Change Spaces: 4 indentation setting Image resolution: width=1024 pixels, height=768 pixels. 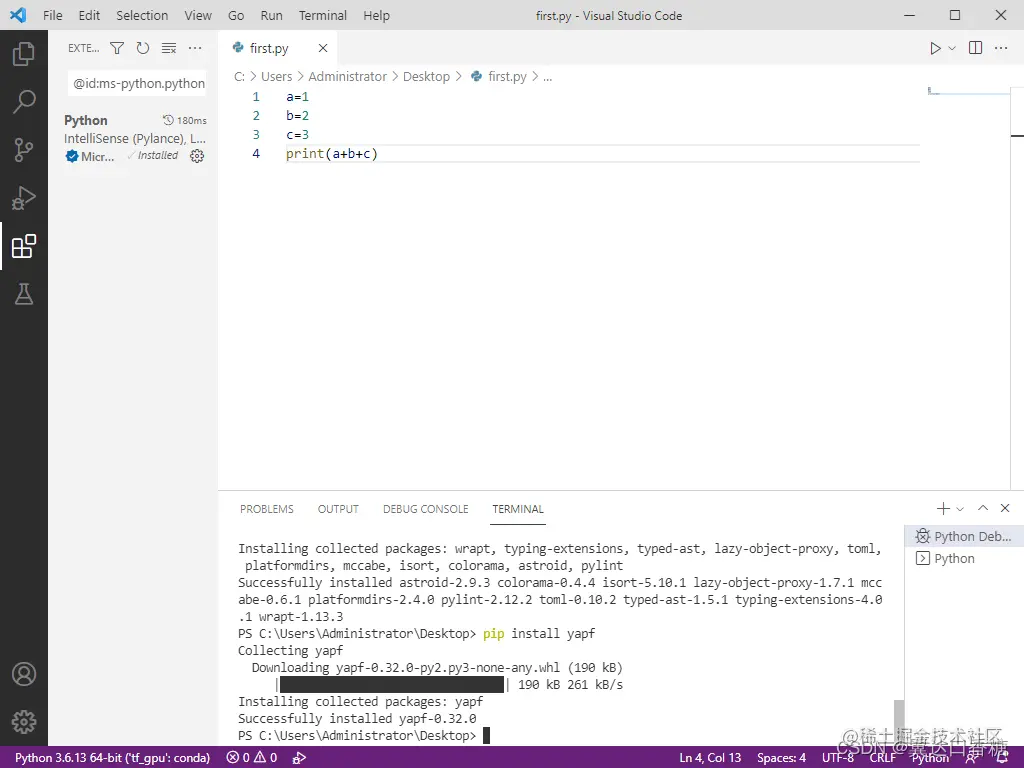[x=781, y=758]
